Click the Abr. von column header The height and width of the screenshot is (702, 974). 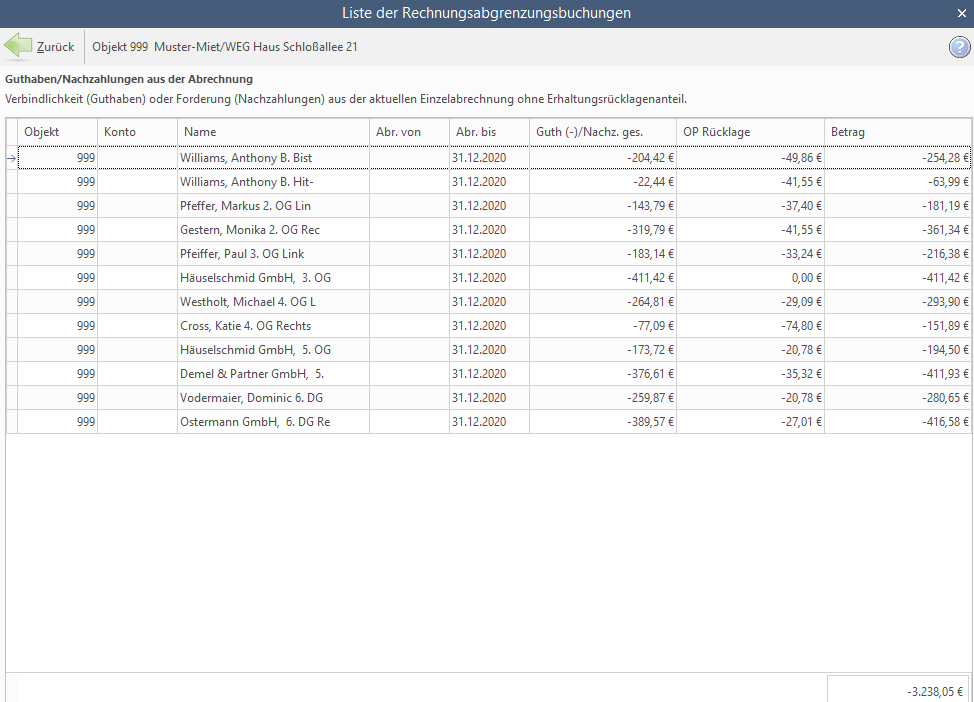pos(409,132)
